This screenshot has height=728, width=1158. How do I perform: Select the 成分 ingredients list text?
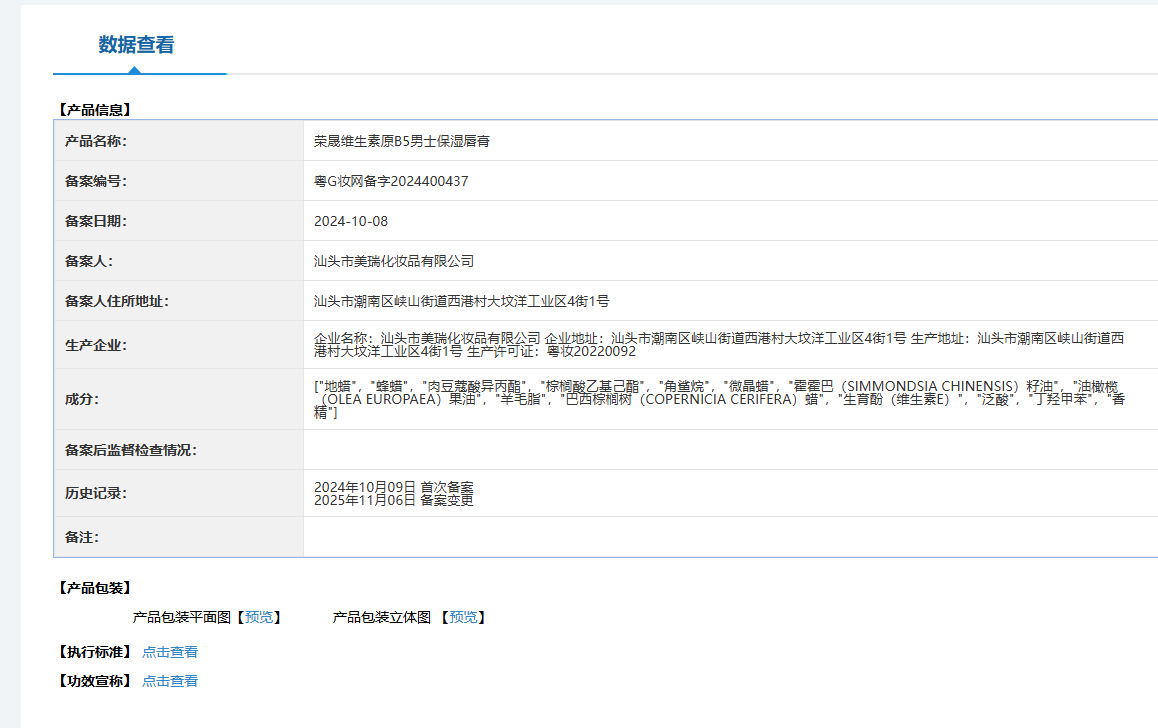pos(719,399)
